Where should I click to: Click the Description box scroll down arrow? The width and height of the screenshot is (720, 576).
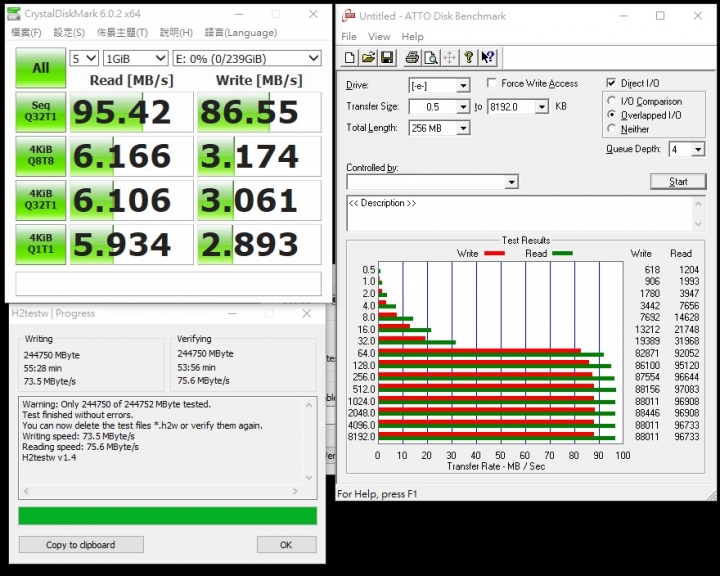click(698, 224)
